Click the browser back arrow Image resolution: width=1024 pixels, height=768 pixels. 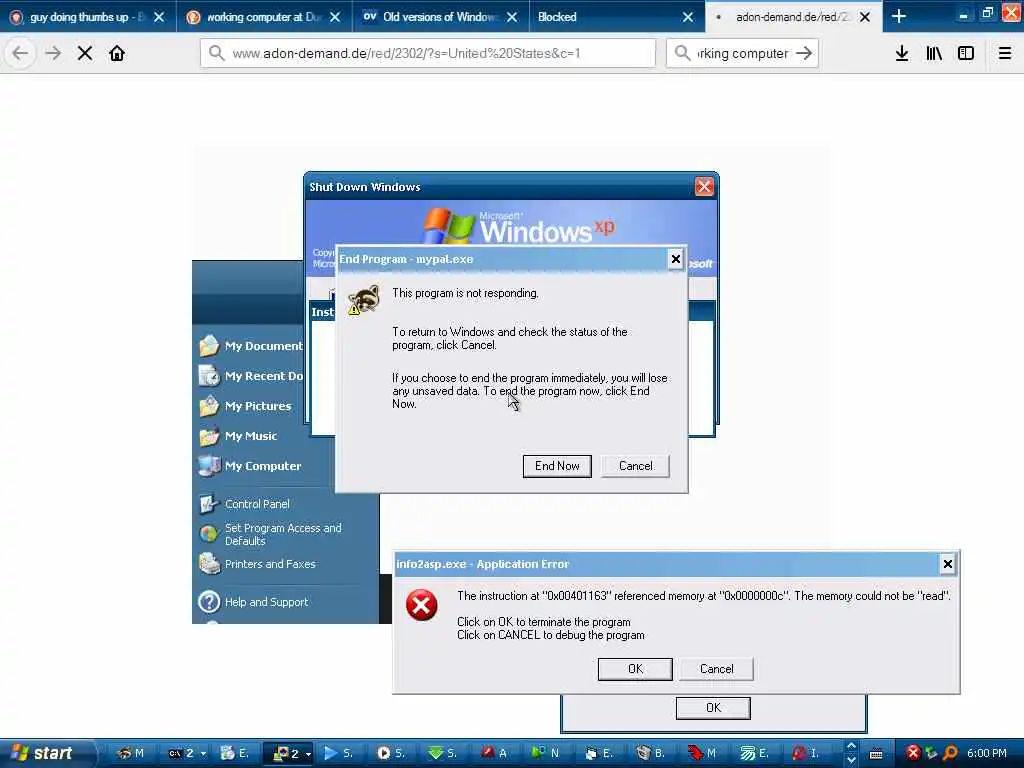tap(20, 54)
